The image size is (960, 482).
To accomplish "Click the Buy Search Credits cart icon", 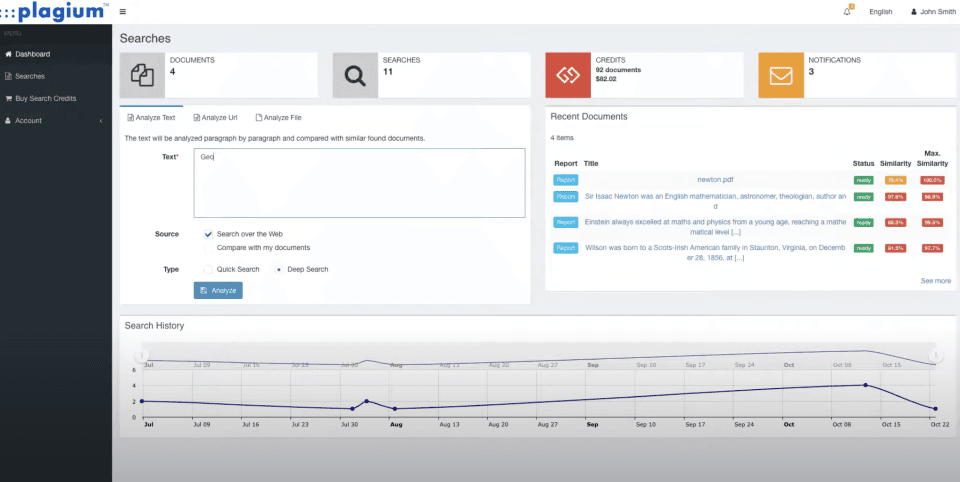I will click(x=9, y=98).
